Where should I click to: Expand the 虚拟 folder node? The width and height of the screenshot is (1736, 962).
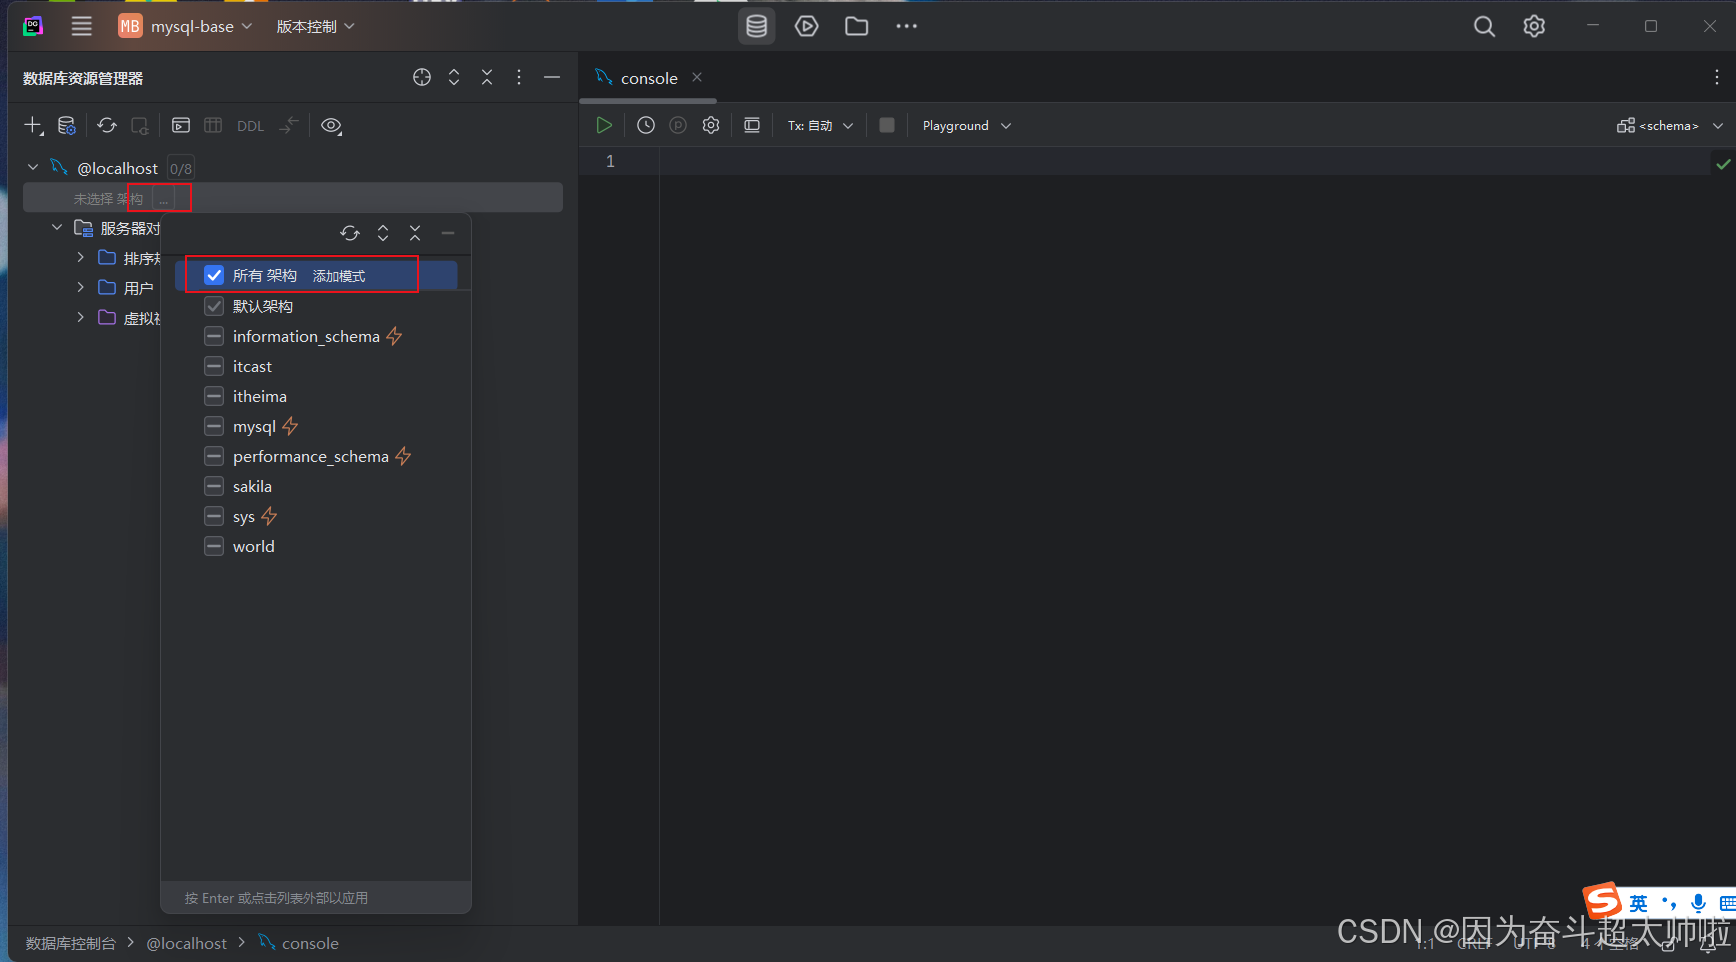tap(80, 318)
